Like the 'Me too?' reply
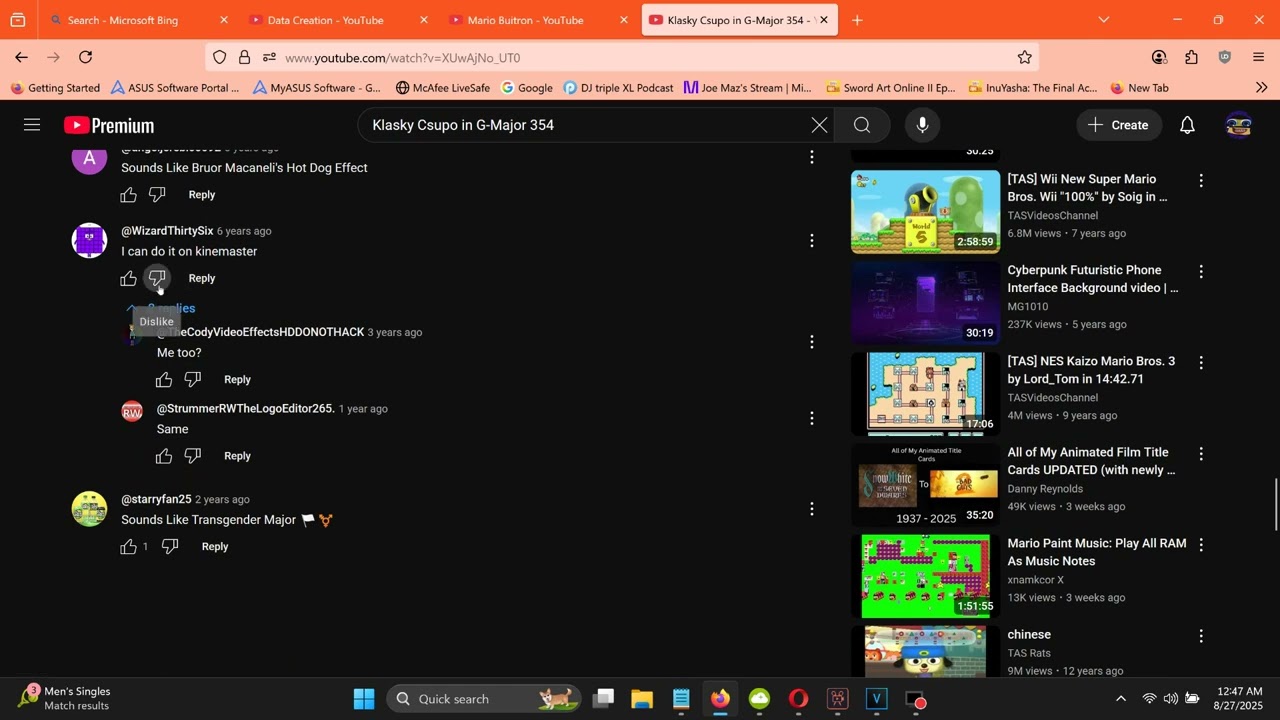 (164, 380)
